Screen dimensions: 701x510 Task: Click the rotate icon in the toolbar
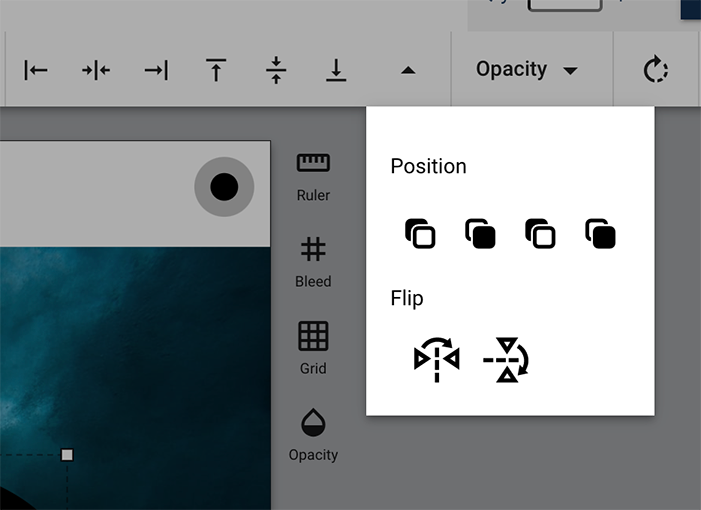655,70
